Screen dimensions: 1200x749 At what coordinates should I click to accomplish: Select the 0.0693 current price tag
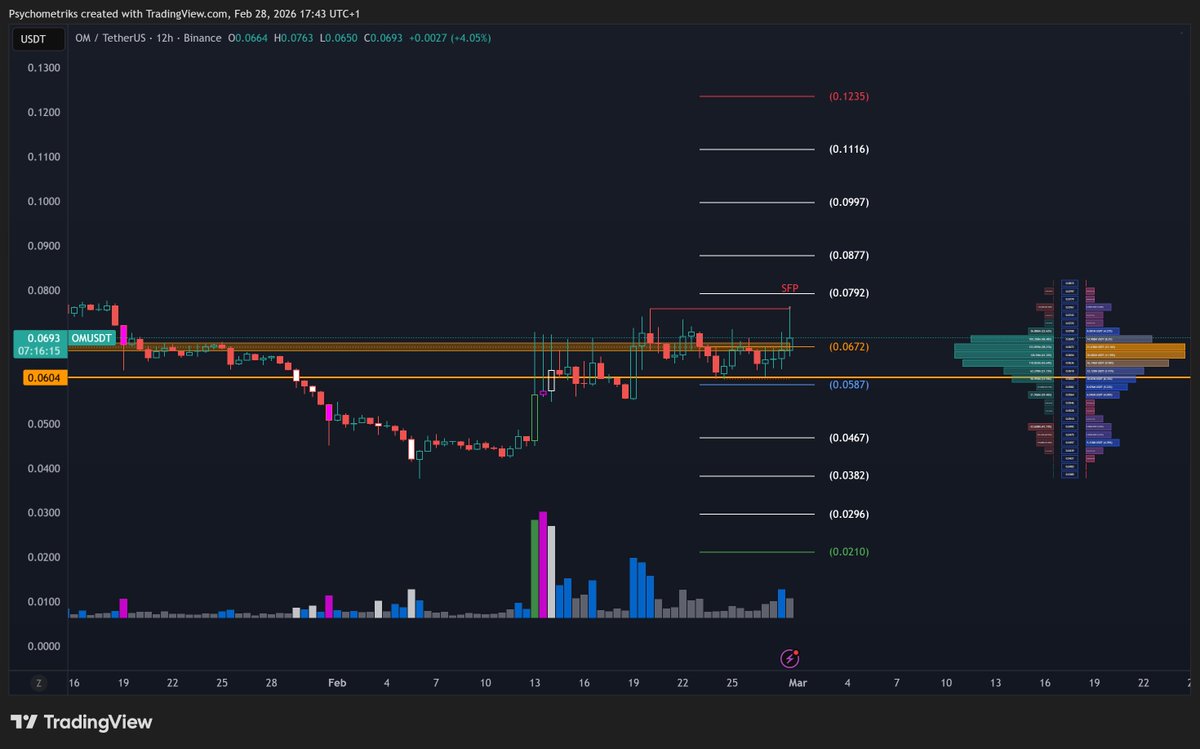[x=39, y=345]
